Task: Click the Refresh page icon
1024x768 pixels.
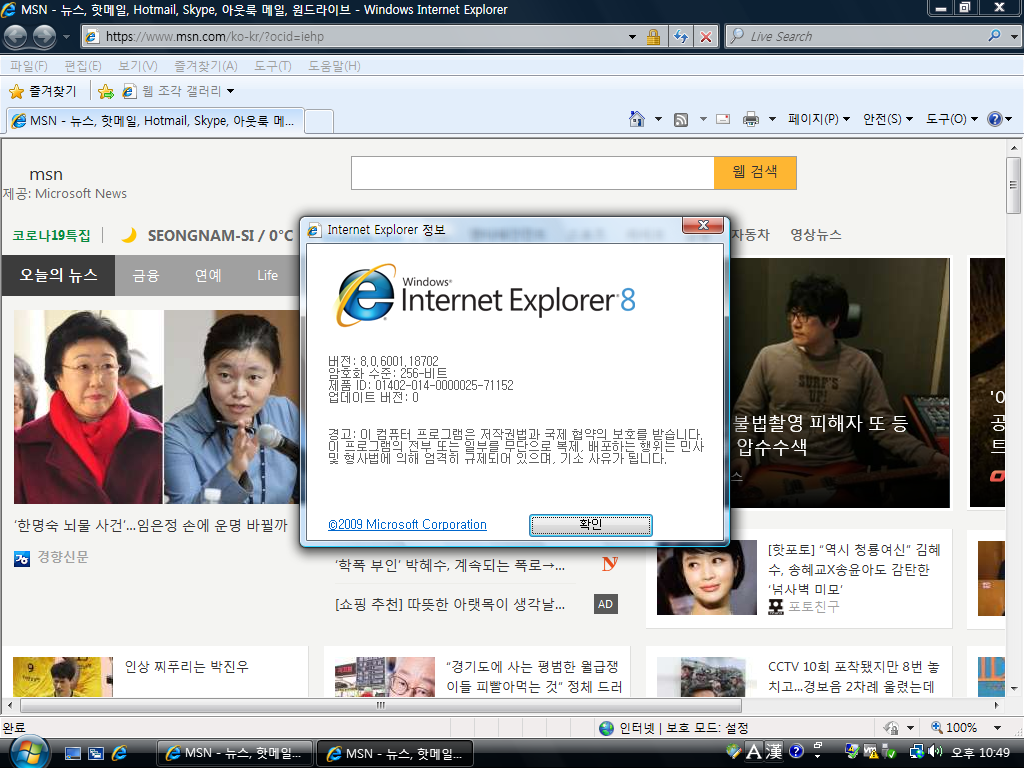Action: (x=680, y=37)
